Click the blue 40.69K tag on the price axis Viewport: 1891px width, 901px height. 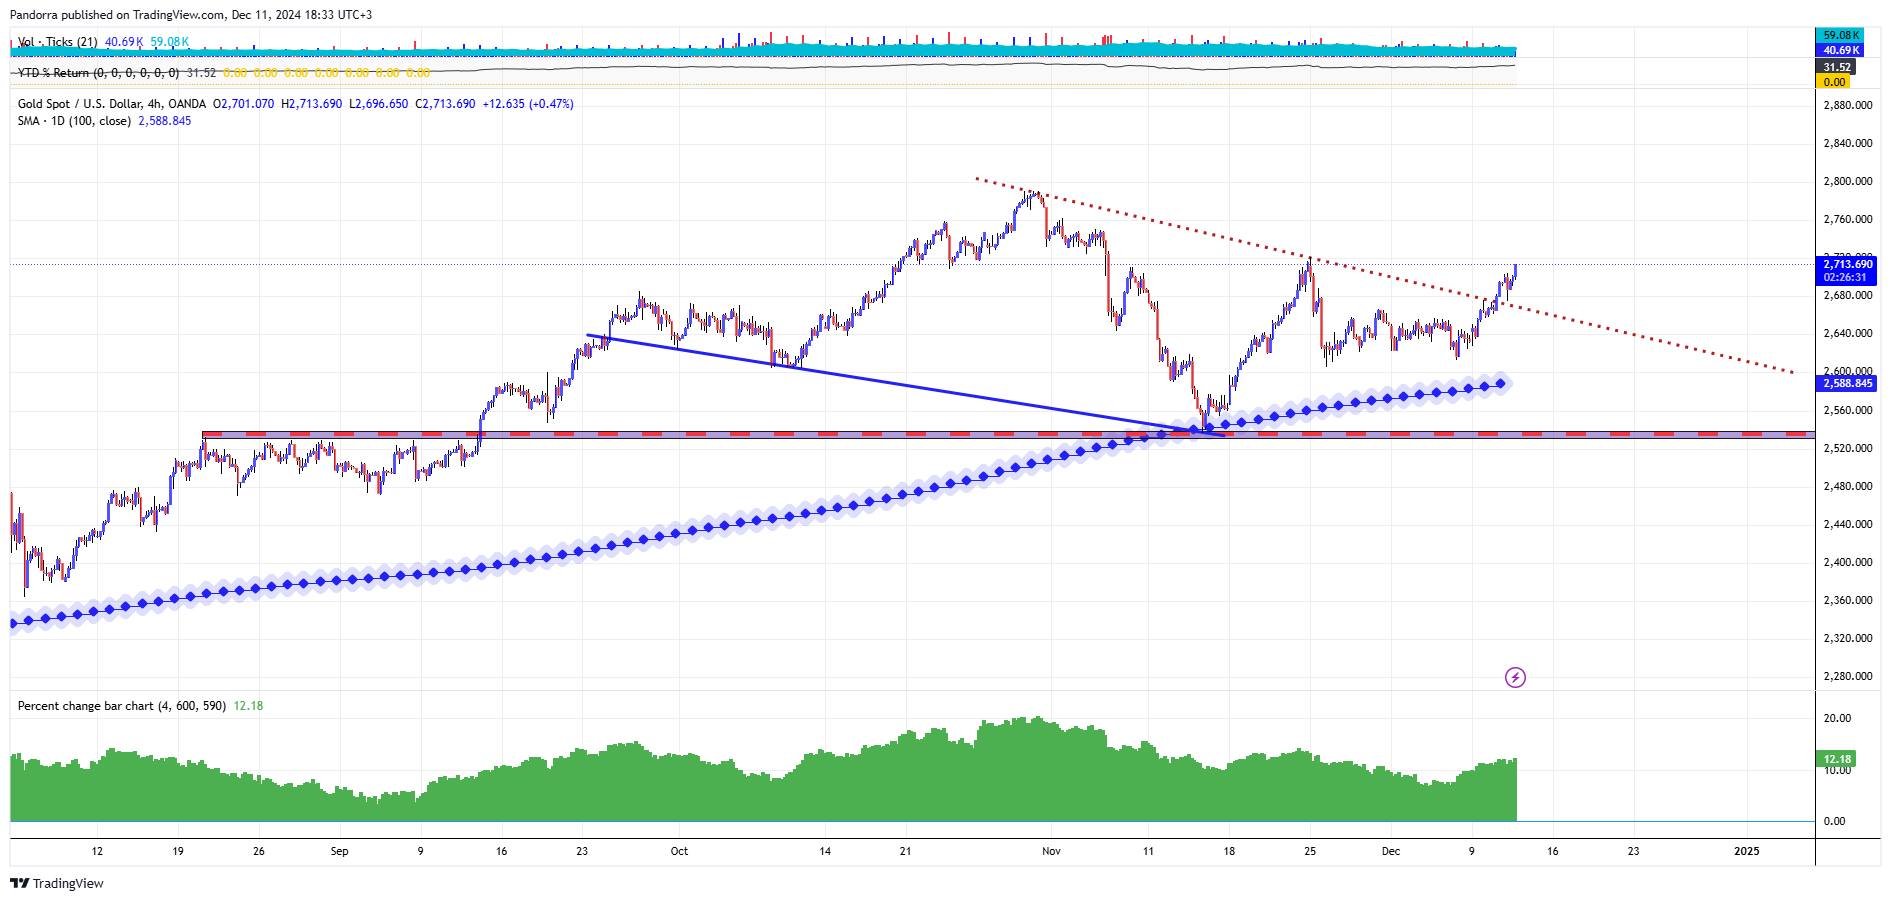click(x=1840, y=50)
